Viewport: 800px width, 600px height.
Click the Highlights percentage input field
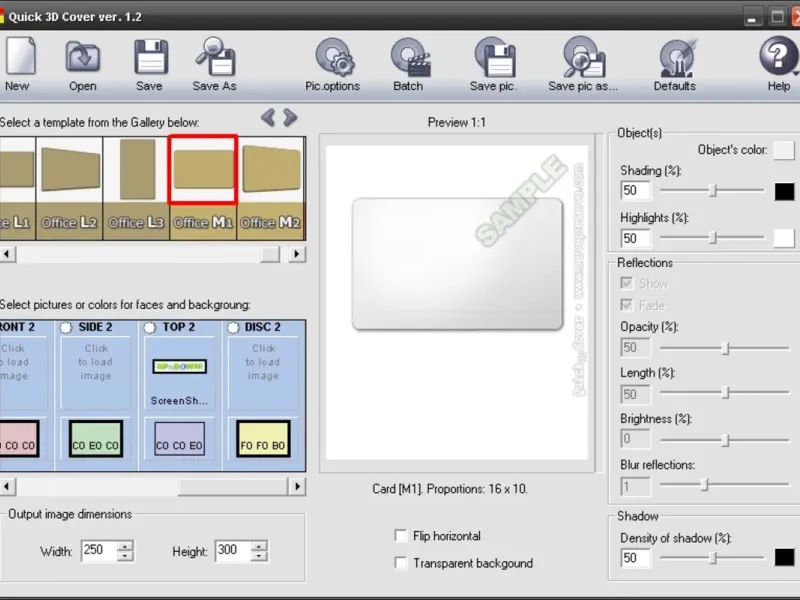tap(636, 238)
